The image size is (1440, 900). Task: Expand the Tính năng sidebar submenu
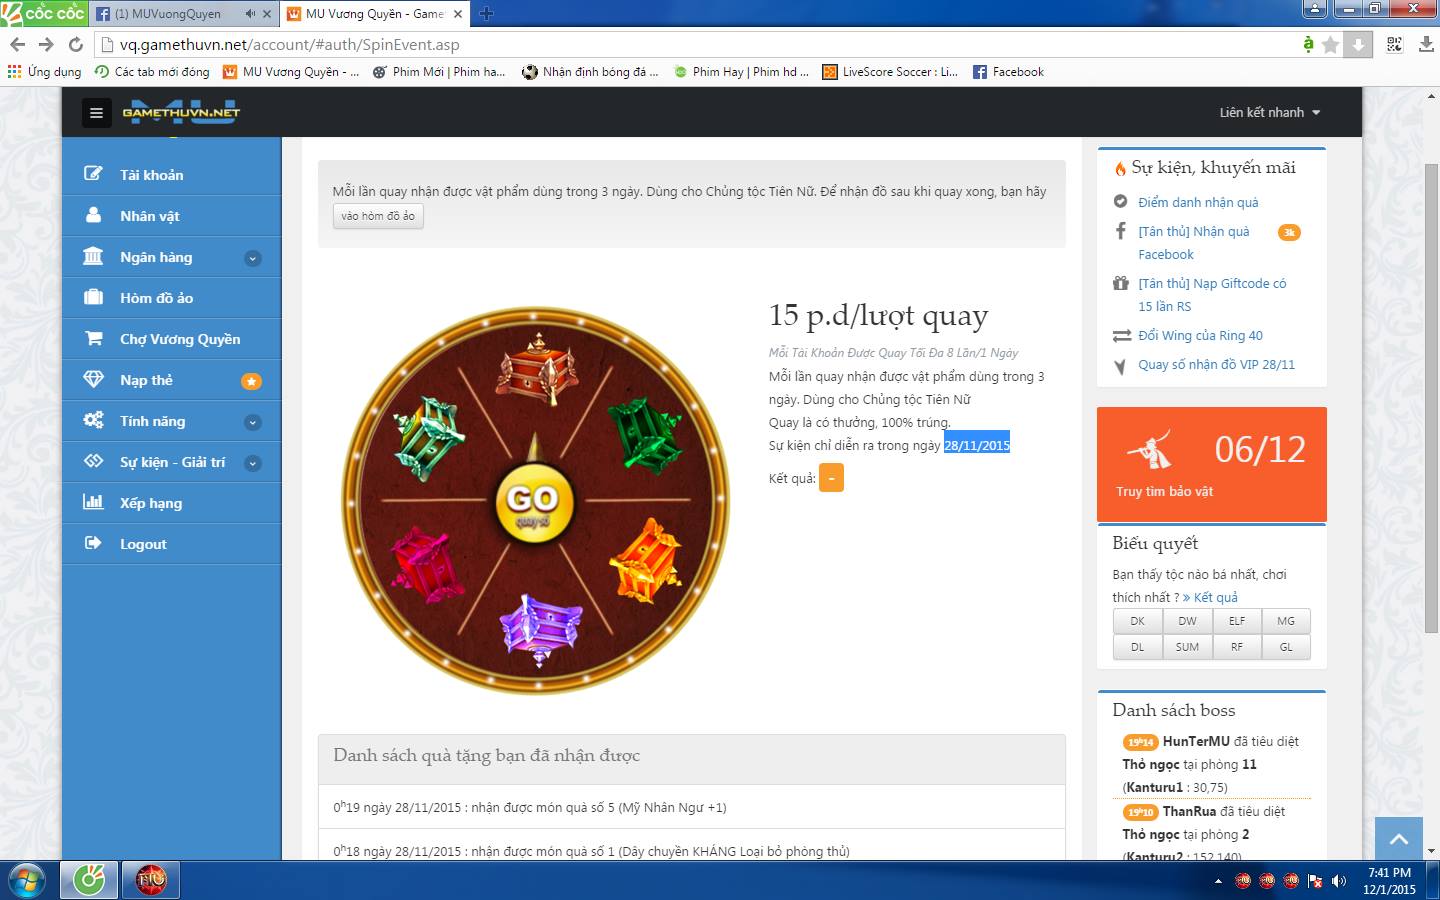[253, 422]
